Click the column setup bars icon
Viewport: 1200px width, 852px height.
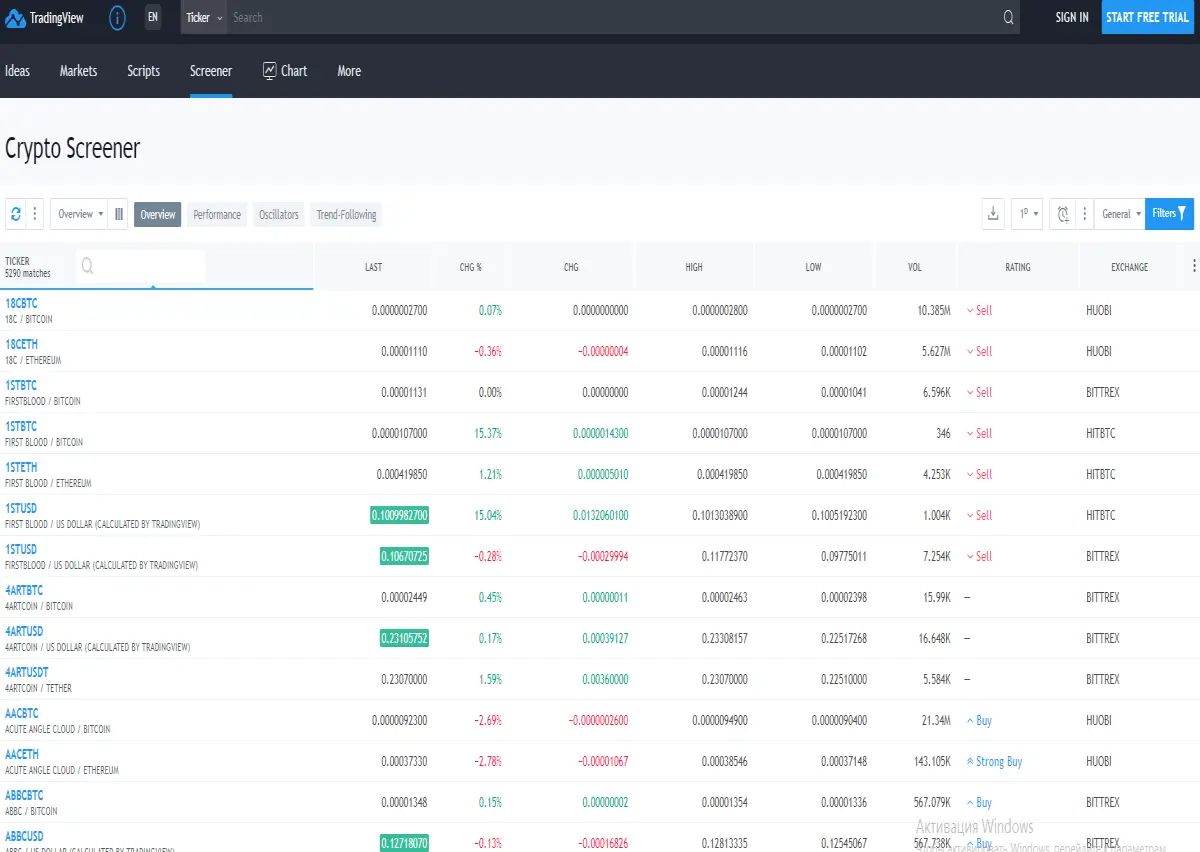pos(119,214)
